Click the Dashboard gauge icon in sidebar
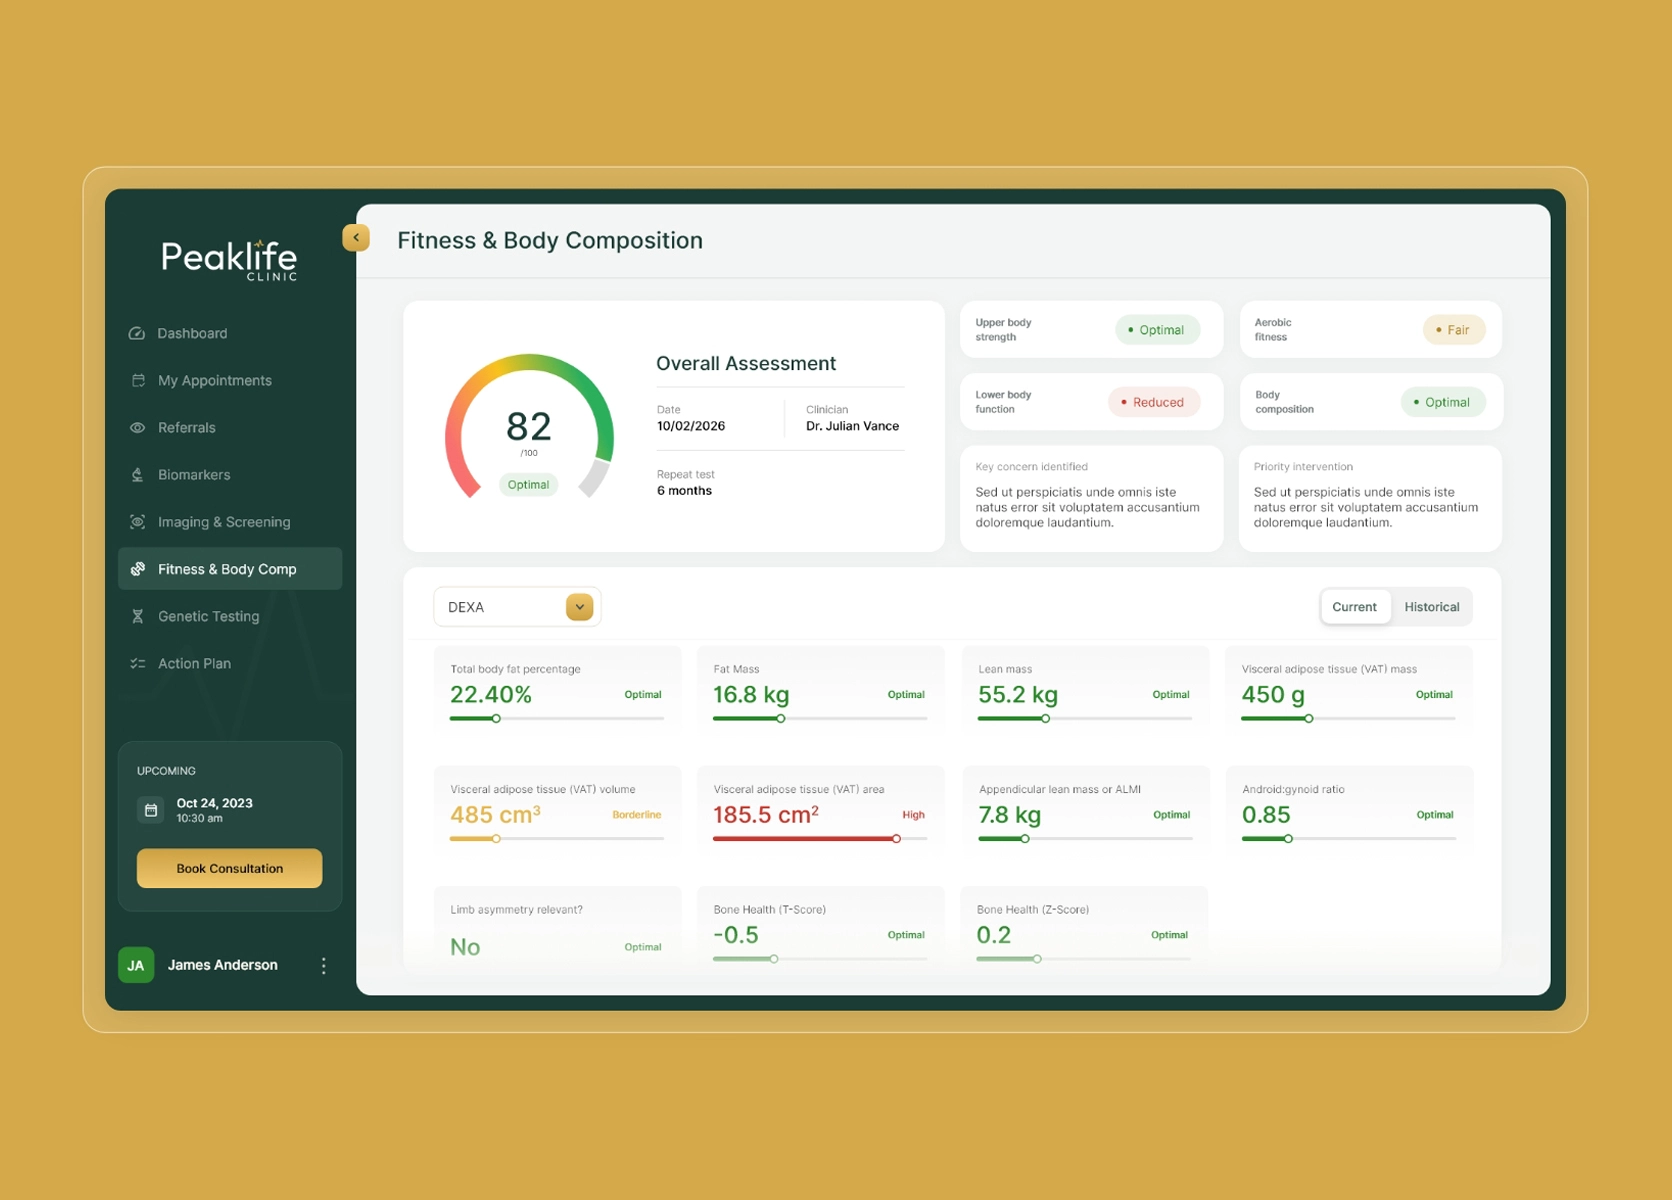This screenshot has height=1200, width=1672. click(137, 333)
